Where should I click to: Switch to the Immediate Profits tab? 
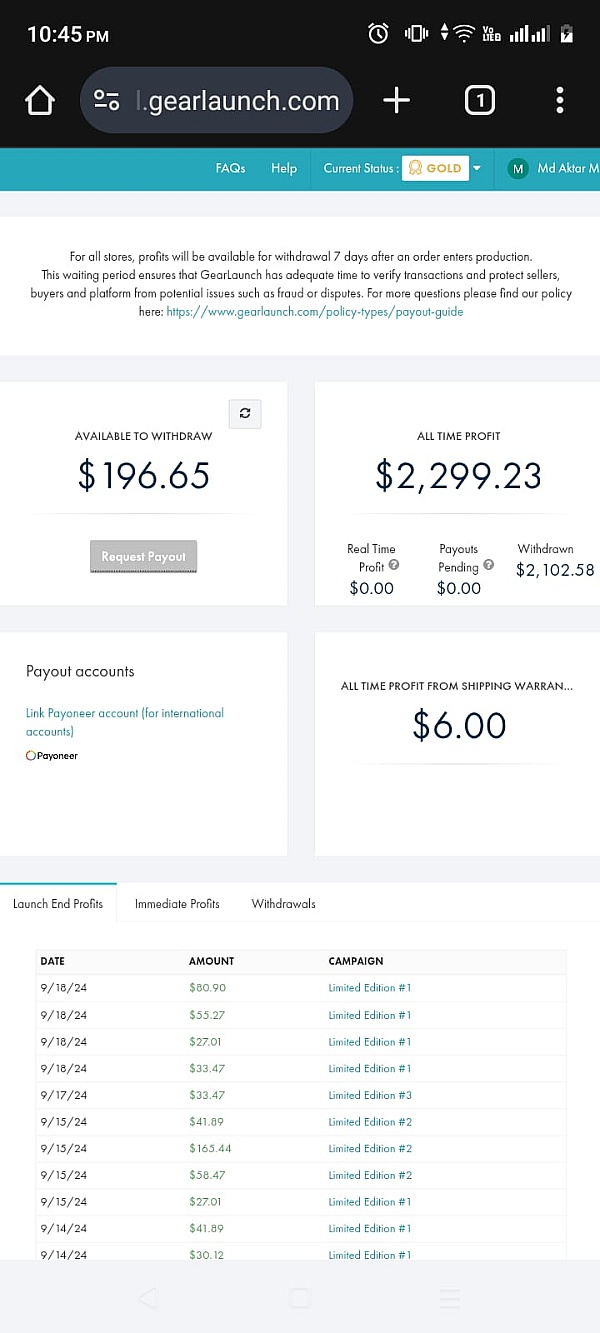click(177, 903)
